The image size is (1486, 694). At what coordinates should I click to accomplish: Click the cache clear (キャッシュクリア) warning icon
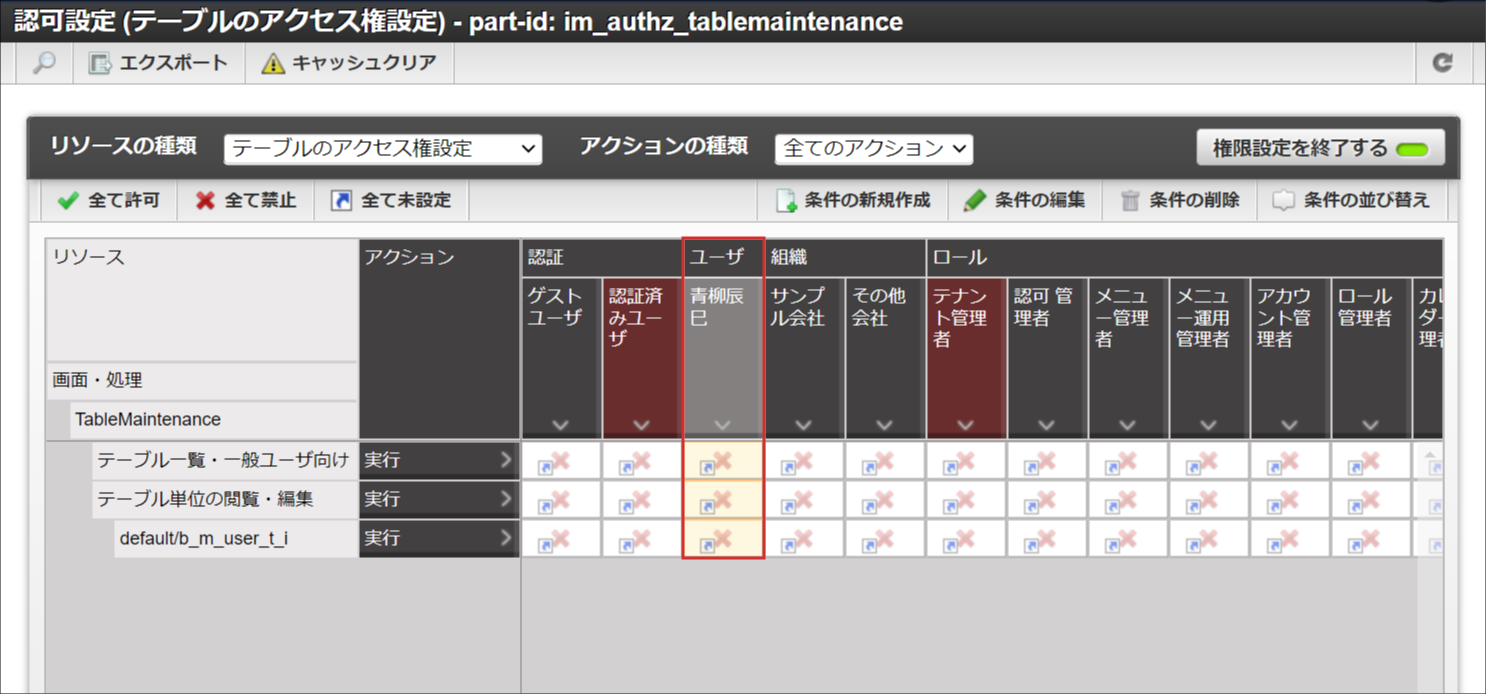tap(273, 64)
